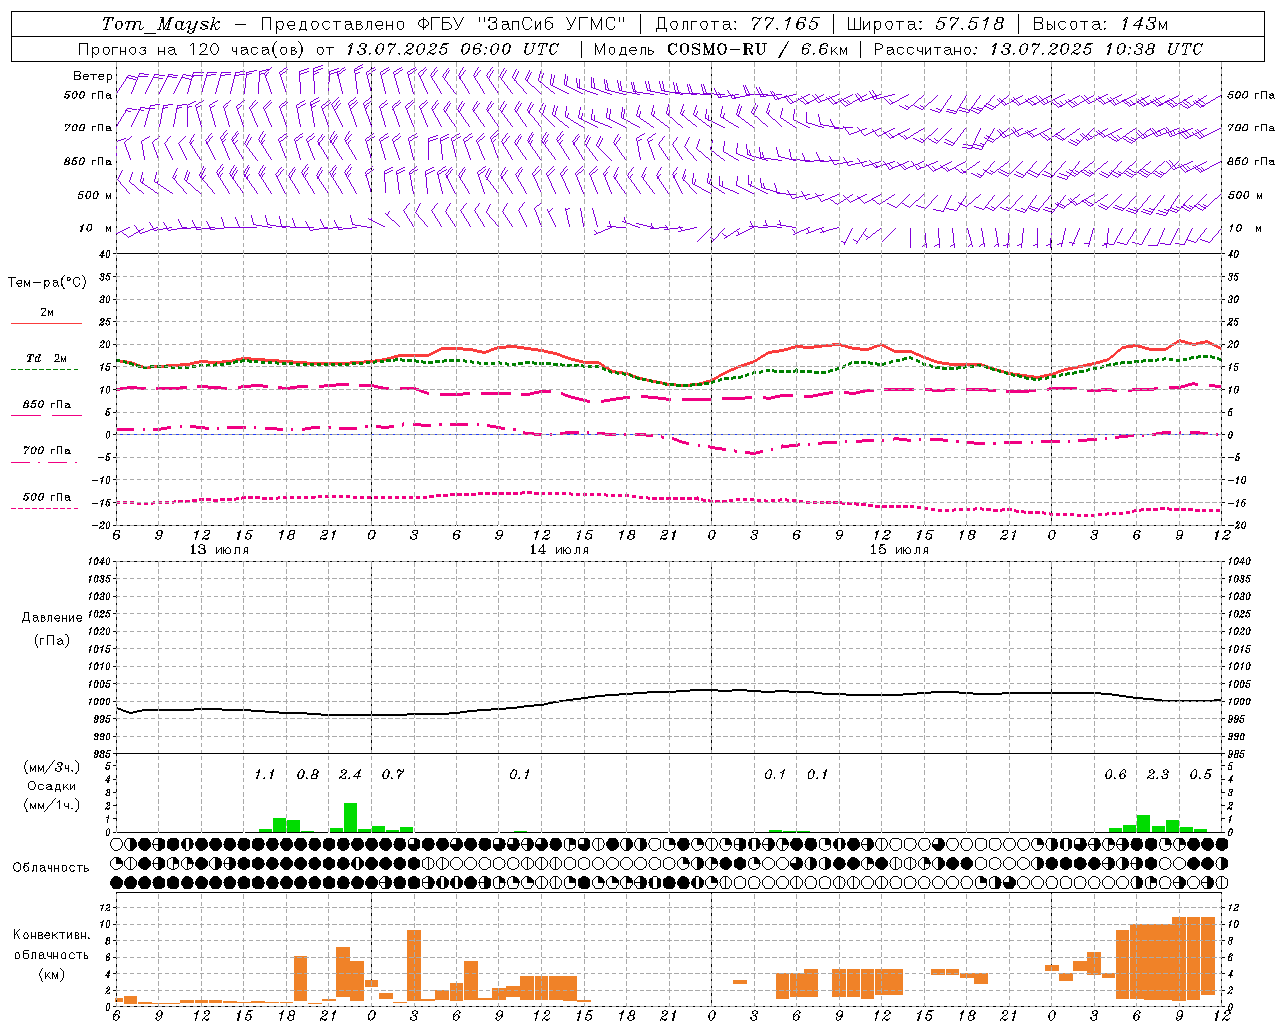Image resolution: width=1280 pixels, height=1024 pixels.
Task: Click 500 гПа entry in temperature legend
Action: click(x=47, y=497)
